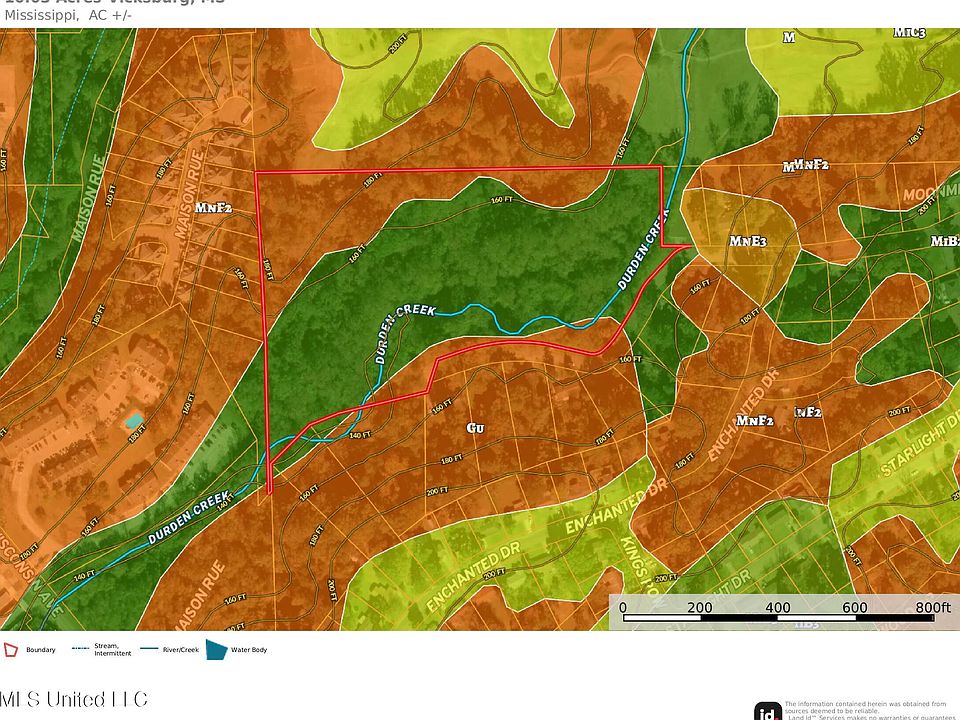The height and width of the screenshot is (720, 960).
Task: Click the Durden Creek label inside the boundary center
Action: tap(405, 311)
